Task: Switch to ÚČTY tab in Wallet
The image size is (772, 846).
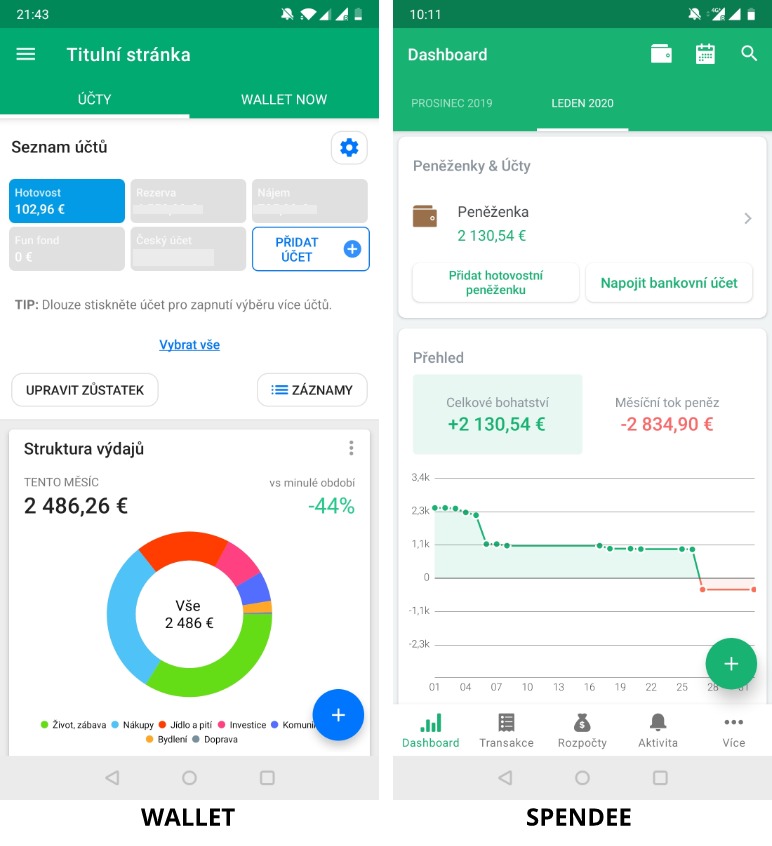Action: click(x=94, y=99)
